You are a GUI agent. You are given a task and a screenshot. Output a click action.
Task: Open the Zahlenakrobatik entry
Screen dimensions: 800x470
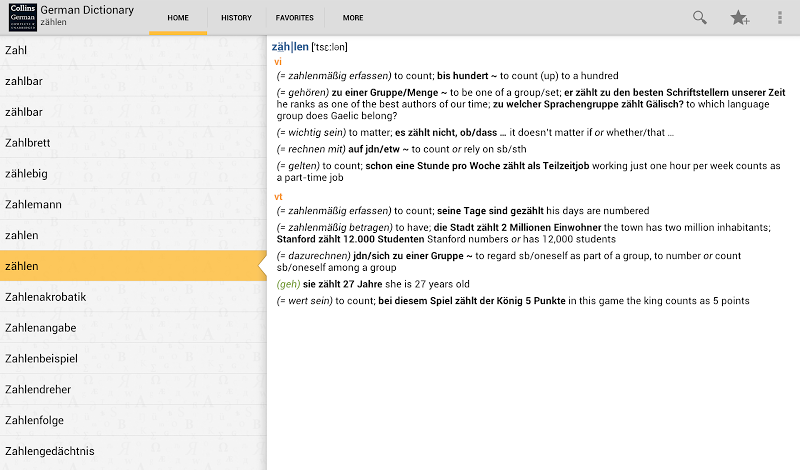pyautogui.click(x=133, y=297)
